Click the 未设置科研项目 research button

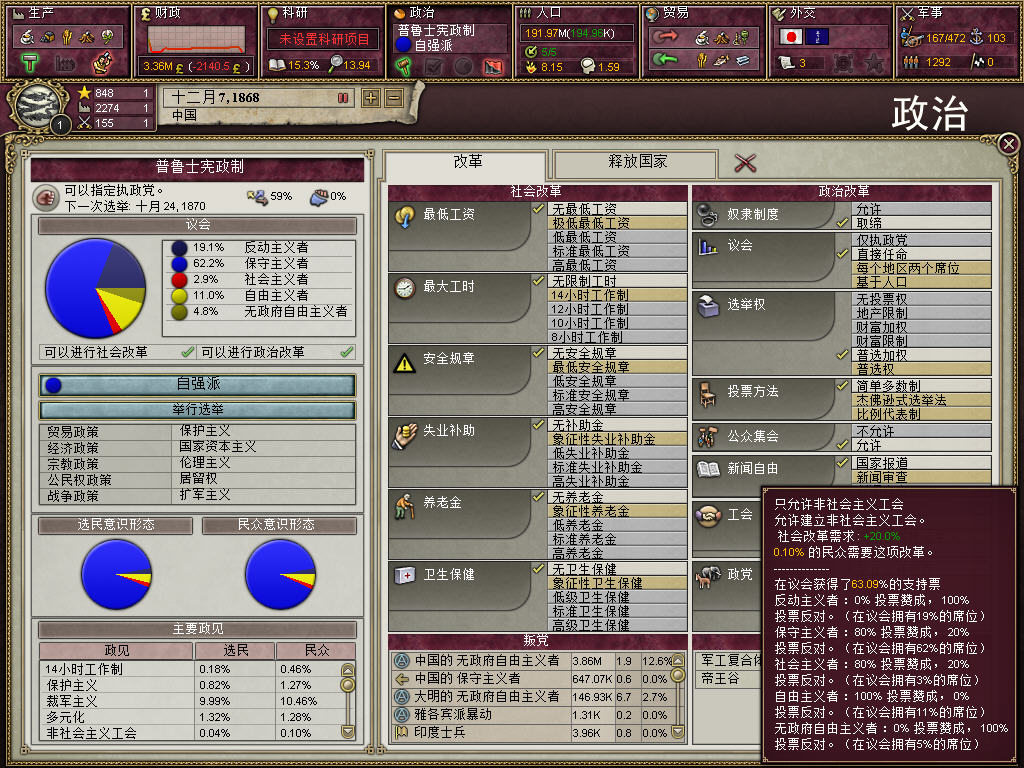tap(323, 39)
